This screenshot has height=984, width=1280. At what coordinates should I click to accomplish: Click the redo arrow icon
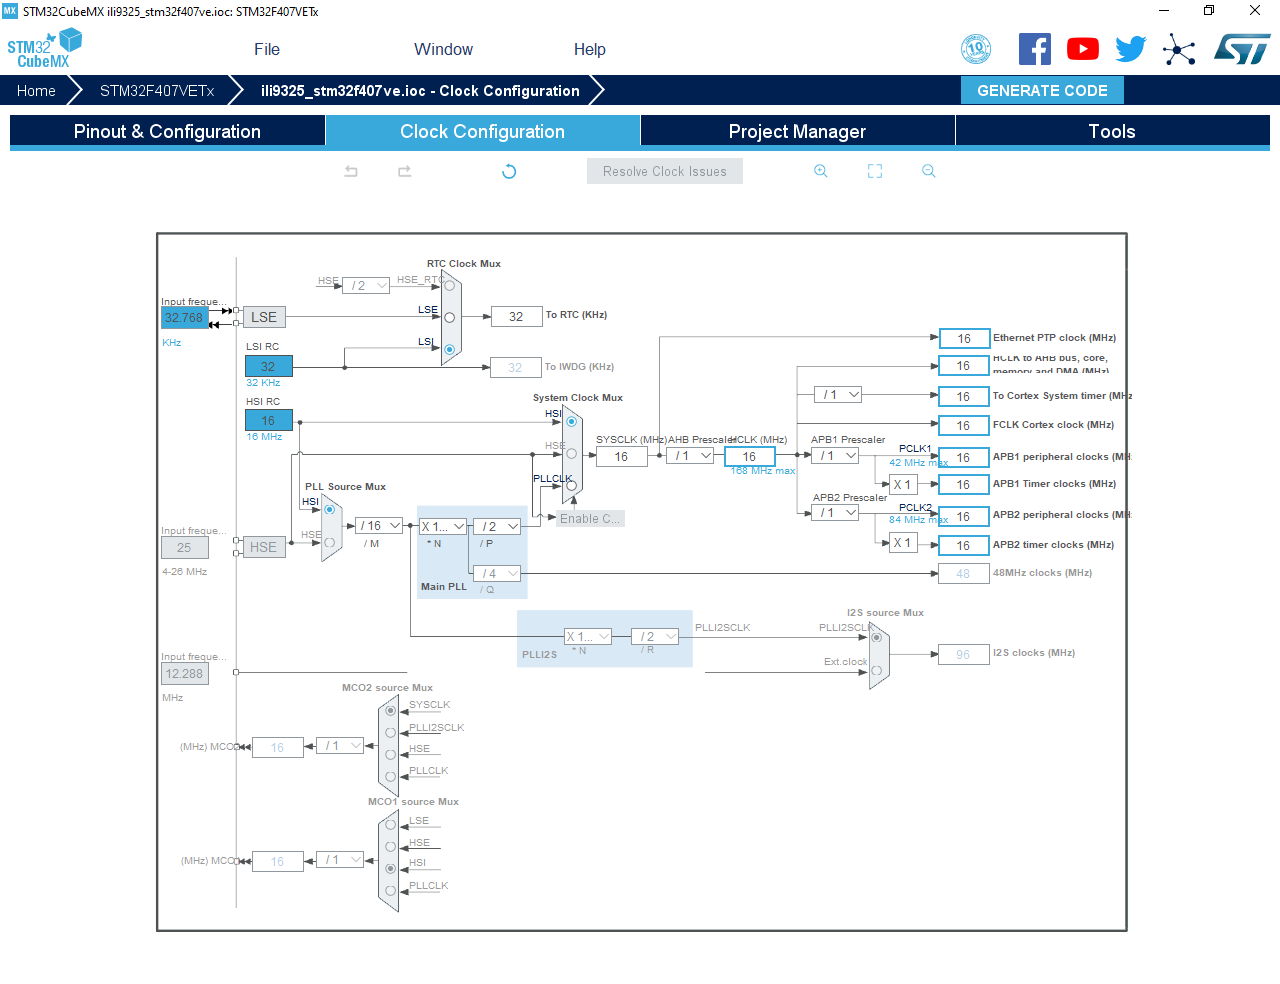(405, 171)
